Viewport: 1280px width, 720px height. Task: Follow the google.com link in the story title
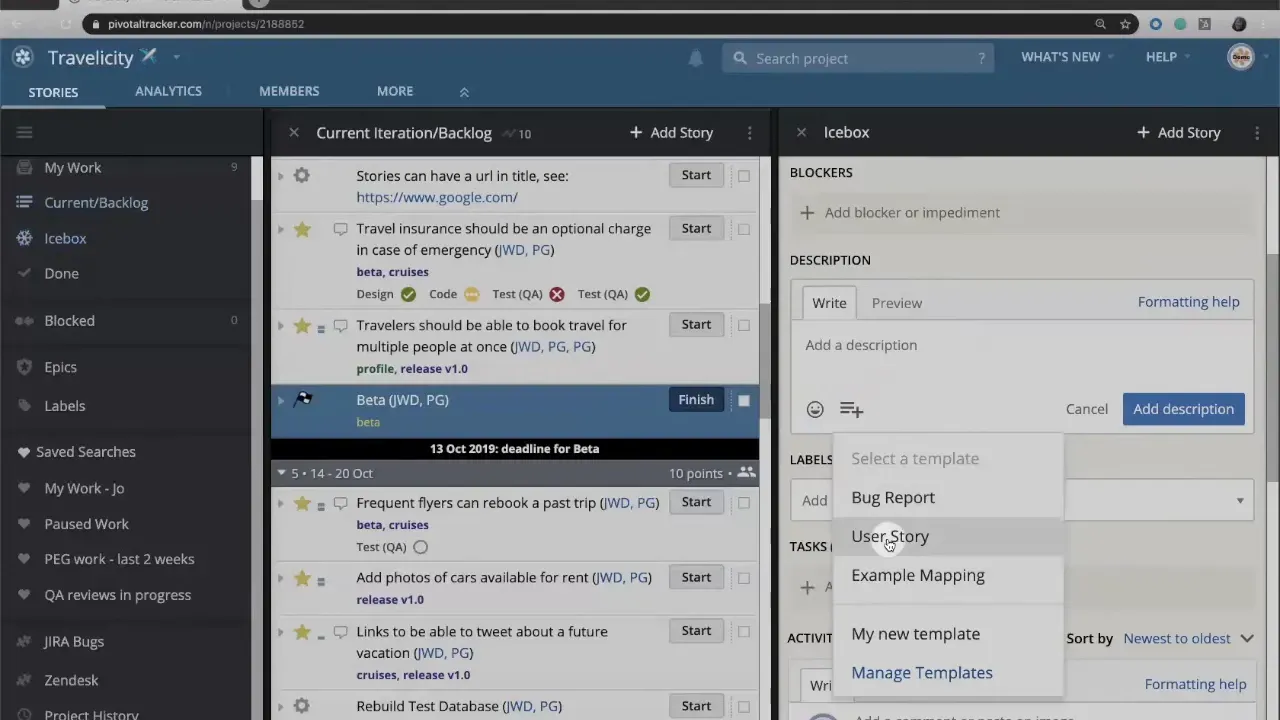click(437, 197)
